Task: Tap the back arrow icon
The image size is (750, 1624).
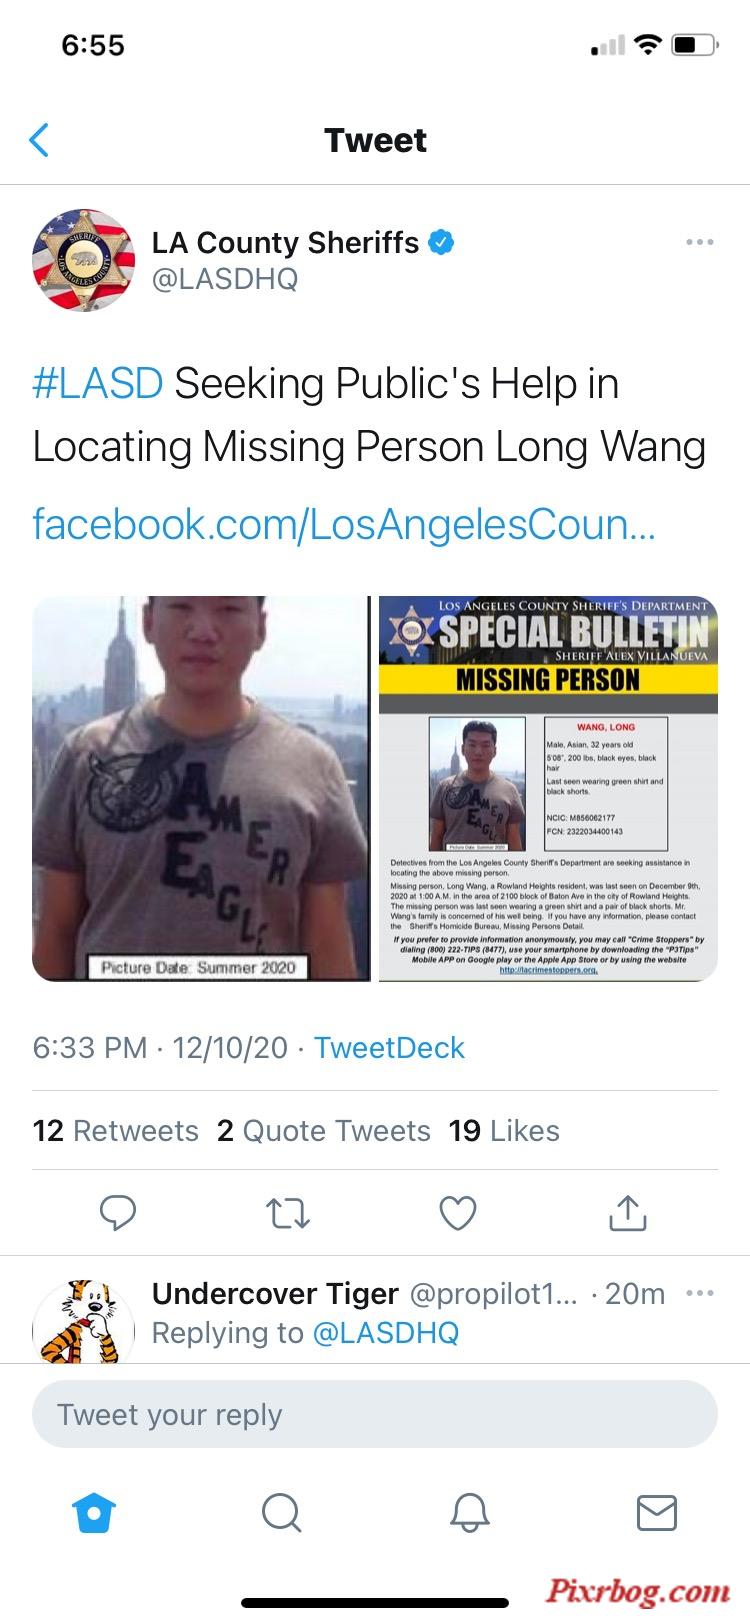Action: pyautogui.click(x=39, y=140)
